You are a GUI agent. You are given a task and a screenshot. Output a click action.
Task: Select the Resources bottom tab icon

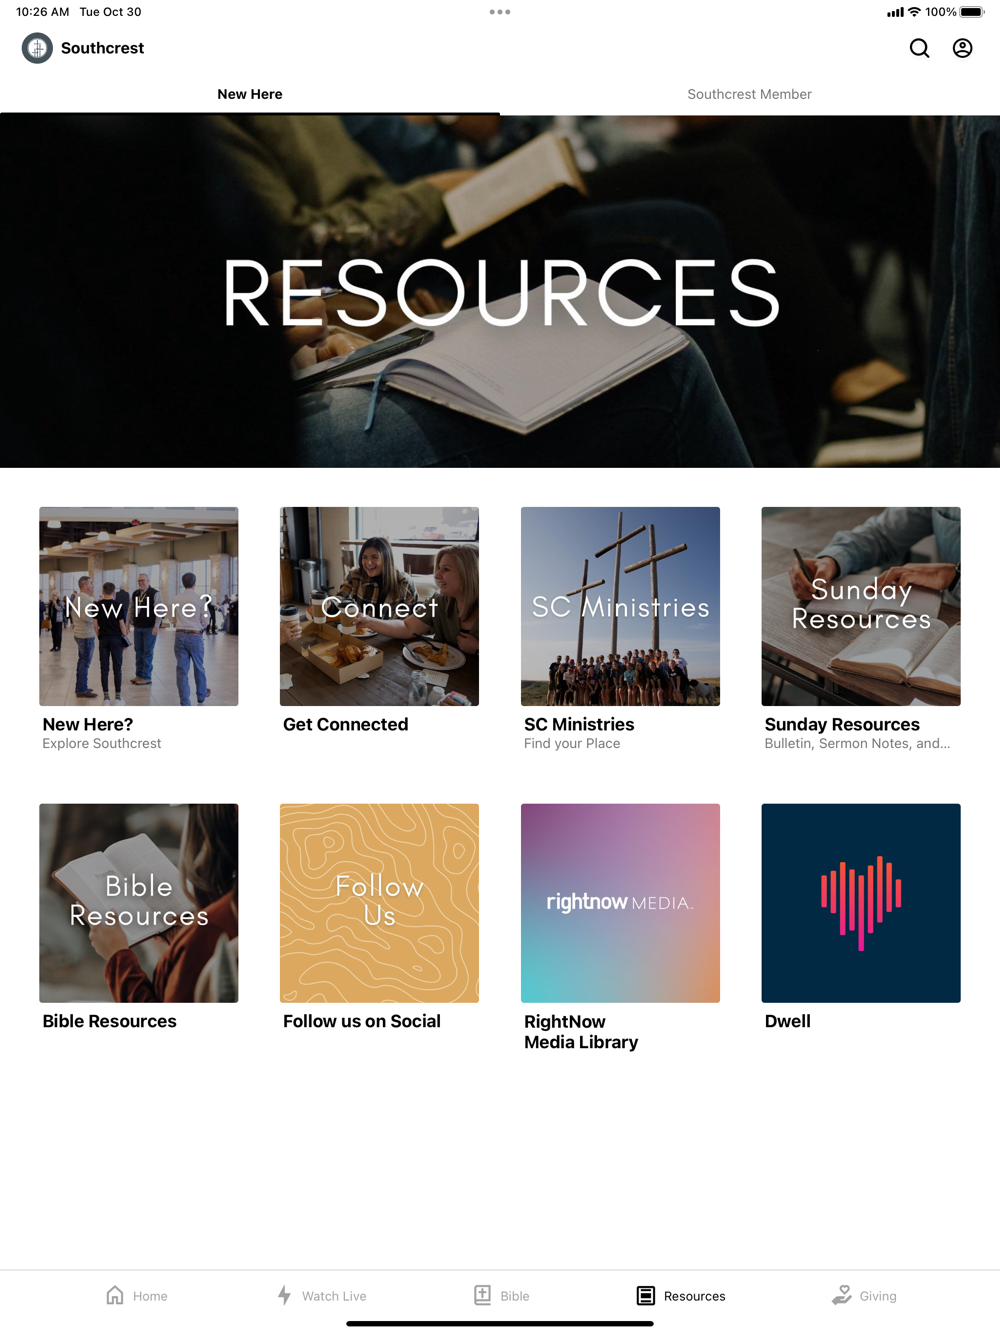[x=646, y=1295]
